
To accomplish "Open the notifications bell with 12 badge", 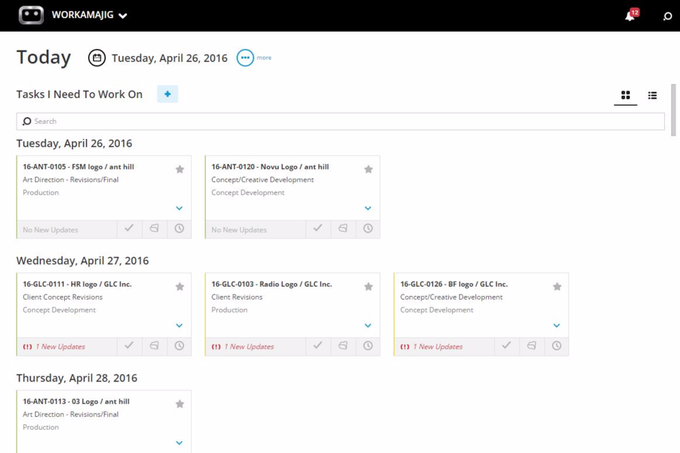I will [632, 15].
